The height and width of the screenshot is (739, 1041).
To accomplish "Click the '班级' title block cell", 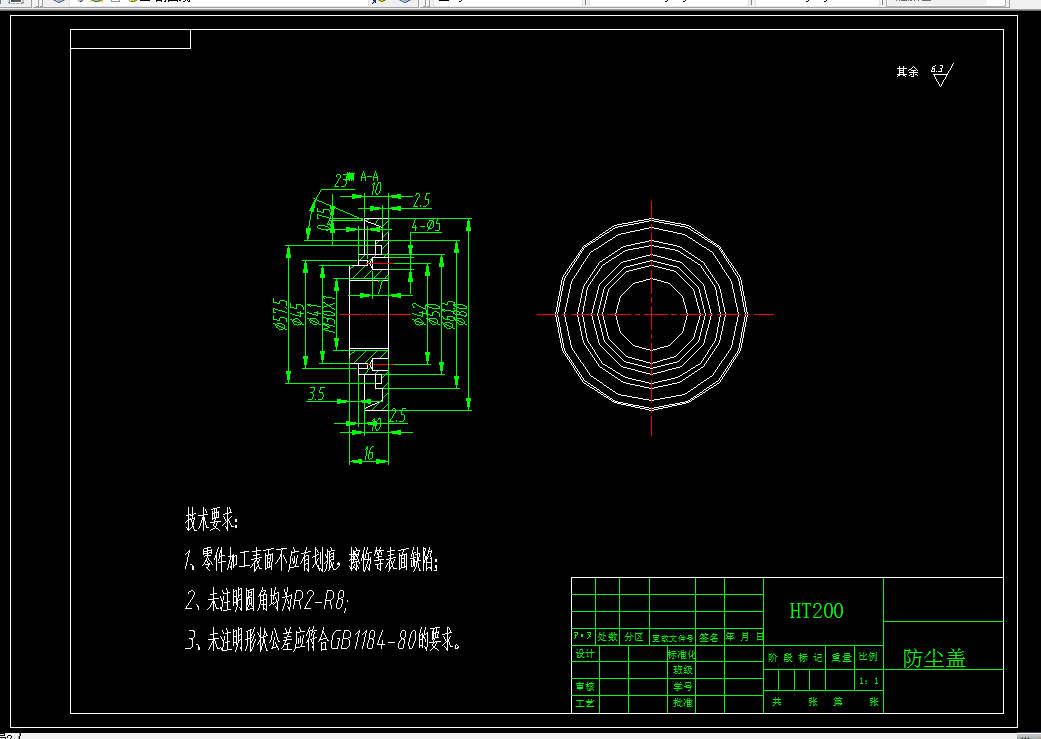I will coord(683,670).
